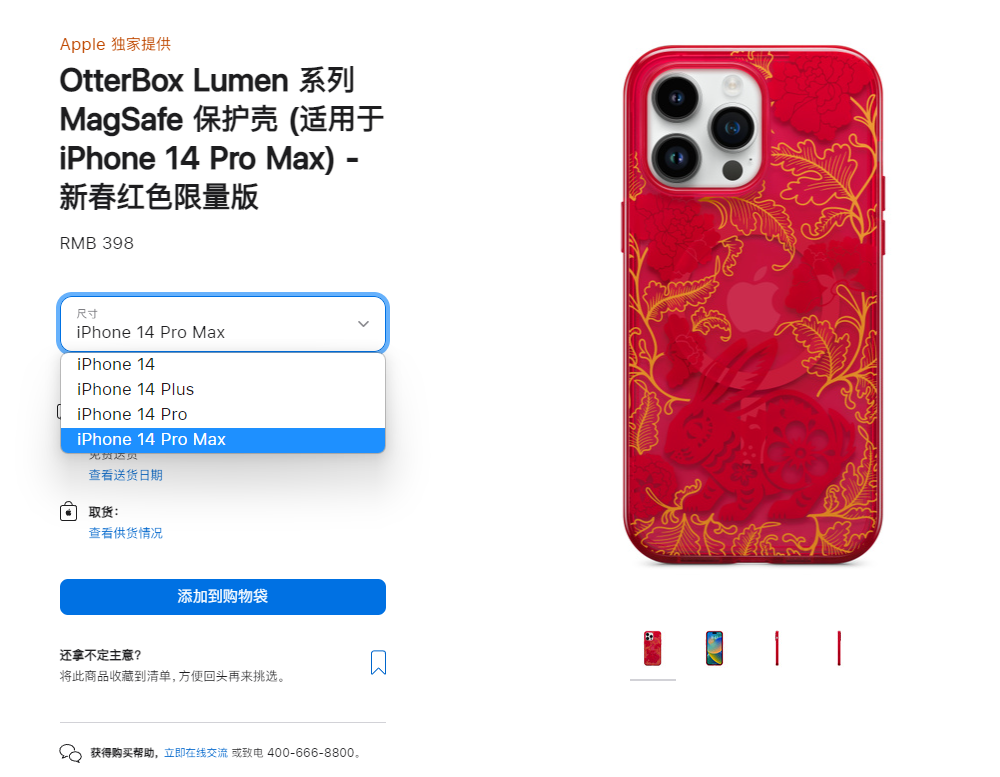
Task: Select the third side-view thumbnail
Action: 777,648
